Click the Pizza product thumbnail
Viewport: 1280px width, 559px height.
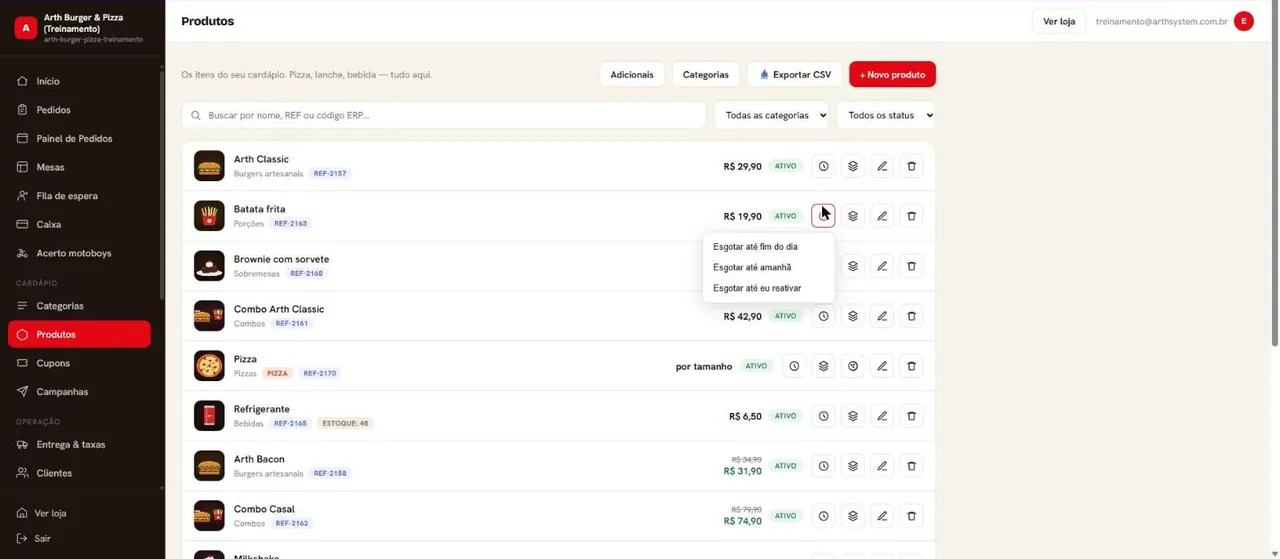(209, 366)
